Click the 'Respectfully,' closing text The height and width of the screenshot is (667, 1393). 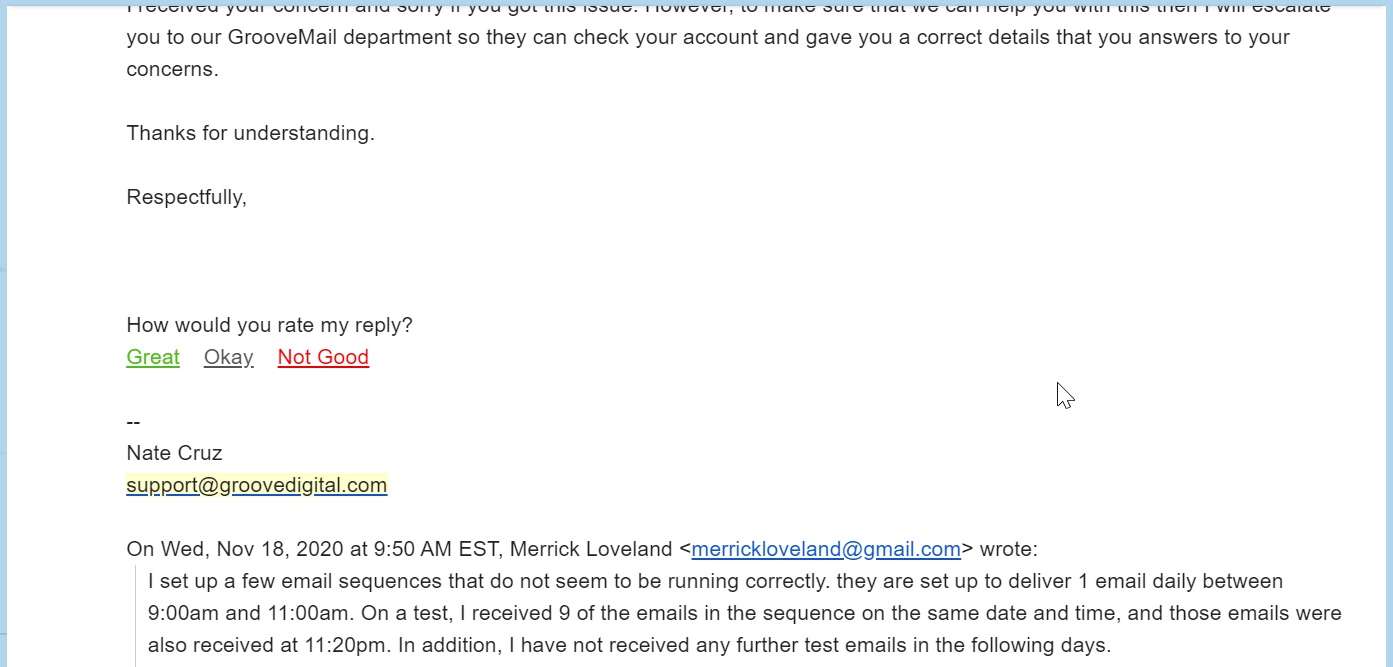pyautogui.click(x=186, y=197)
